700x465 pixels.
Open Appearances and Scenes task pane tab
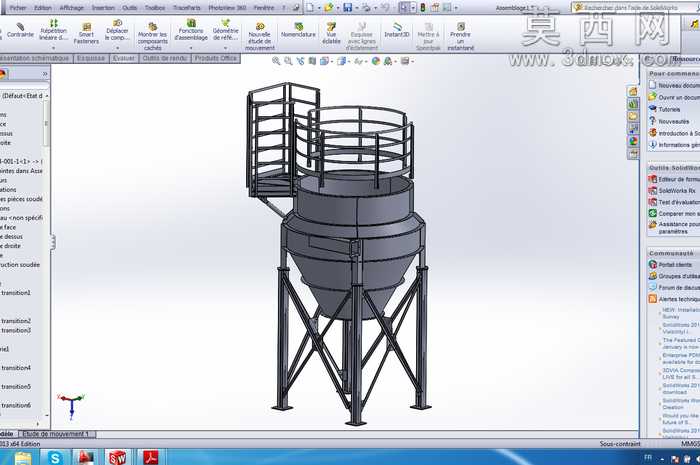(633, 141)
